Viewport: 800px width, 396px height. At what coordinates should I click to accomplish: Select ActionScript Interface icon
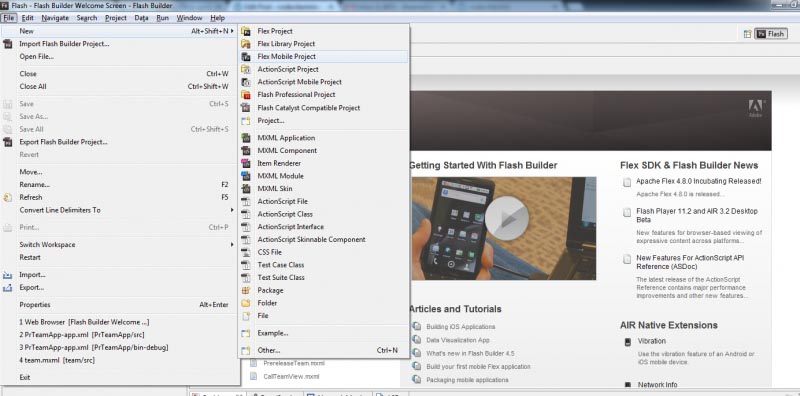(246, 227)
